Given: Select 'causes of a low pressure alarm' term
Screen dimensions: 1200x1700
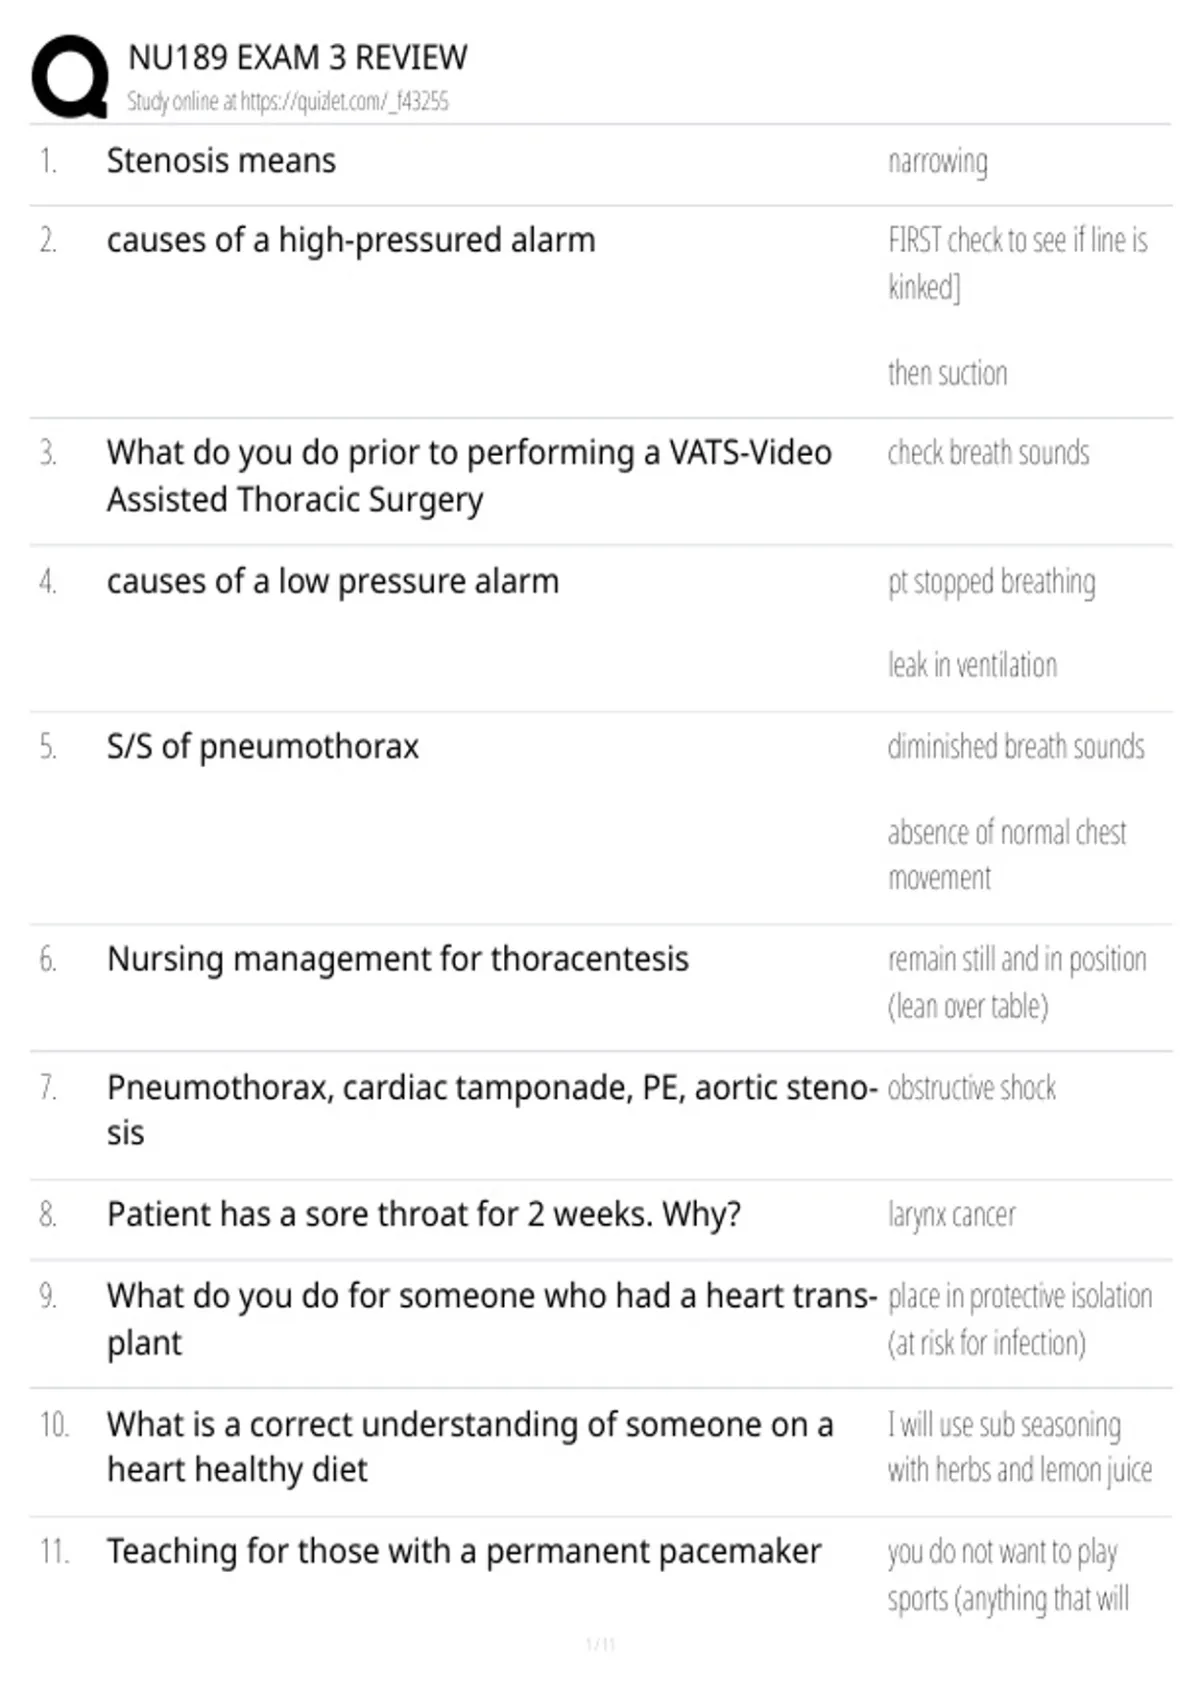Looking at the screenshot, I should [x=333, y=581].
